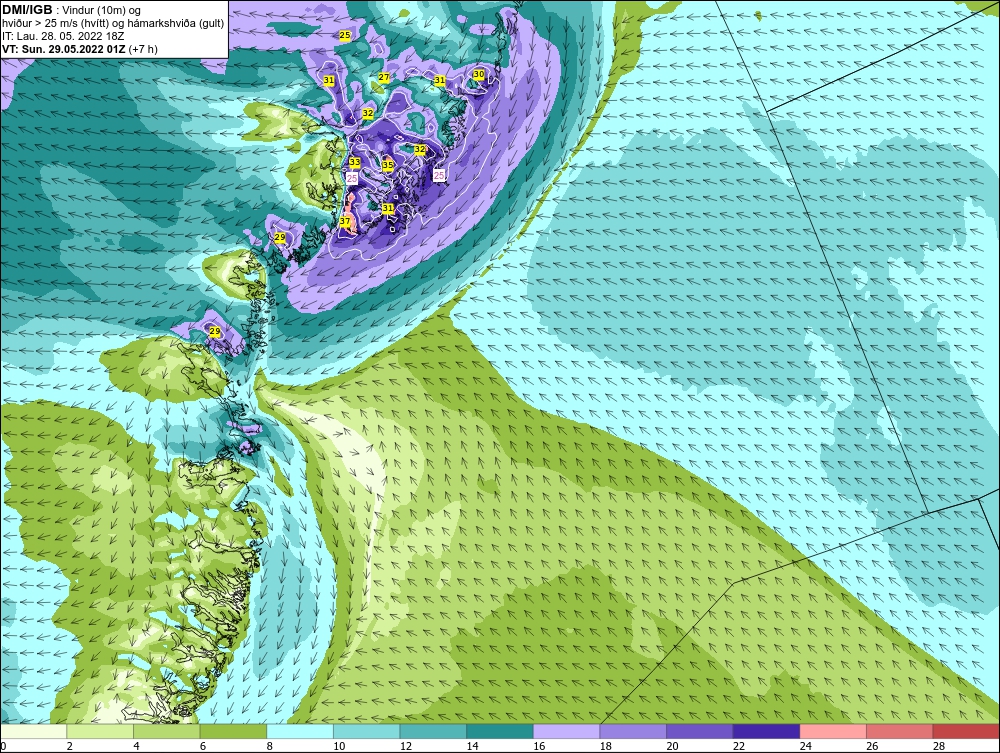1000x753 pixels.
Task: Choose the medium green 4–6 m/s legend swatch
Action: tap(166, 731)
